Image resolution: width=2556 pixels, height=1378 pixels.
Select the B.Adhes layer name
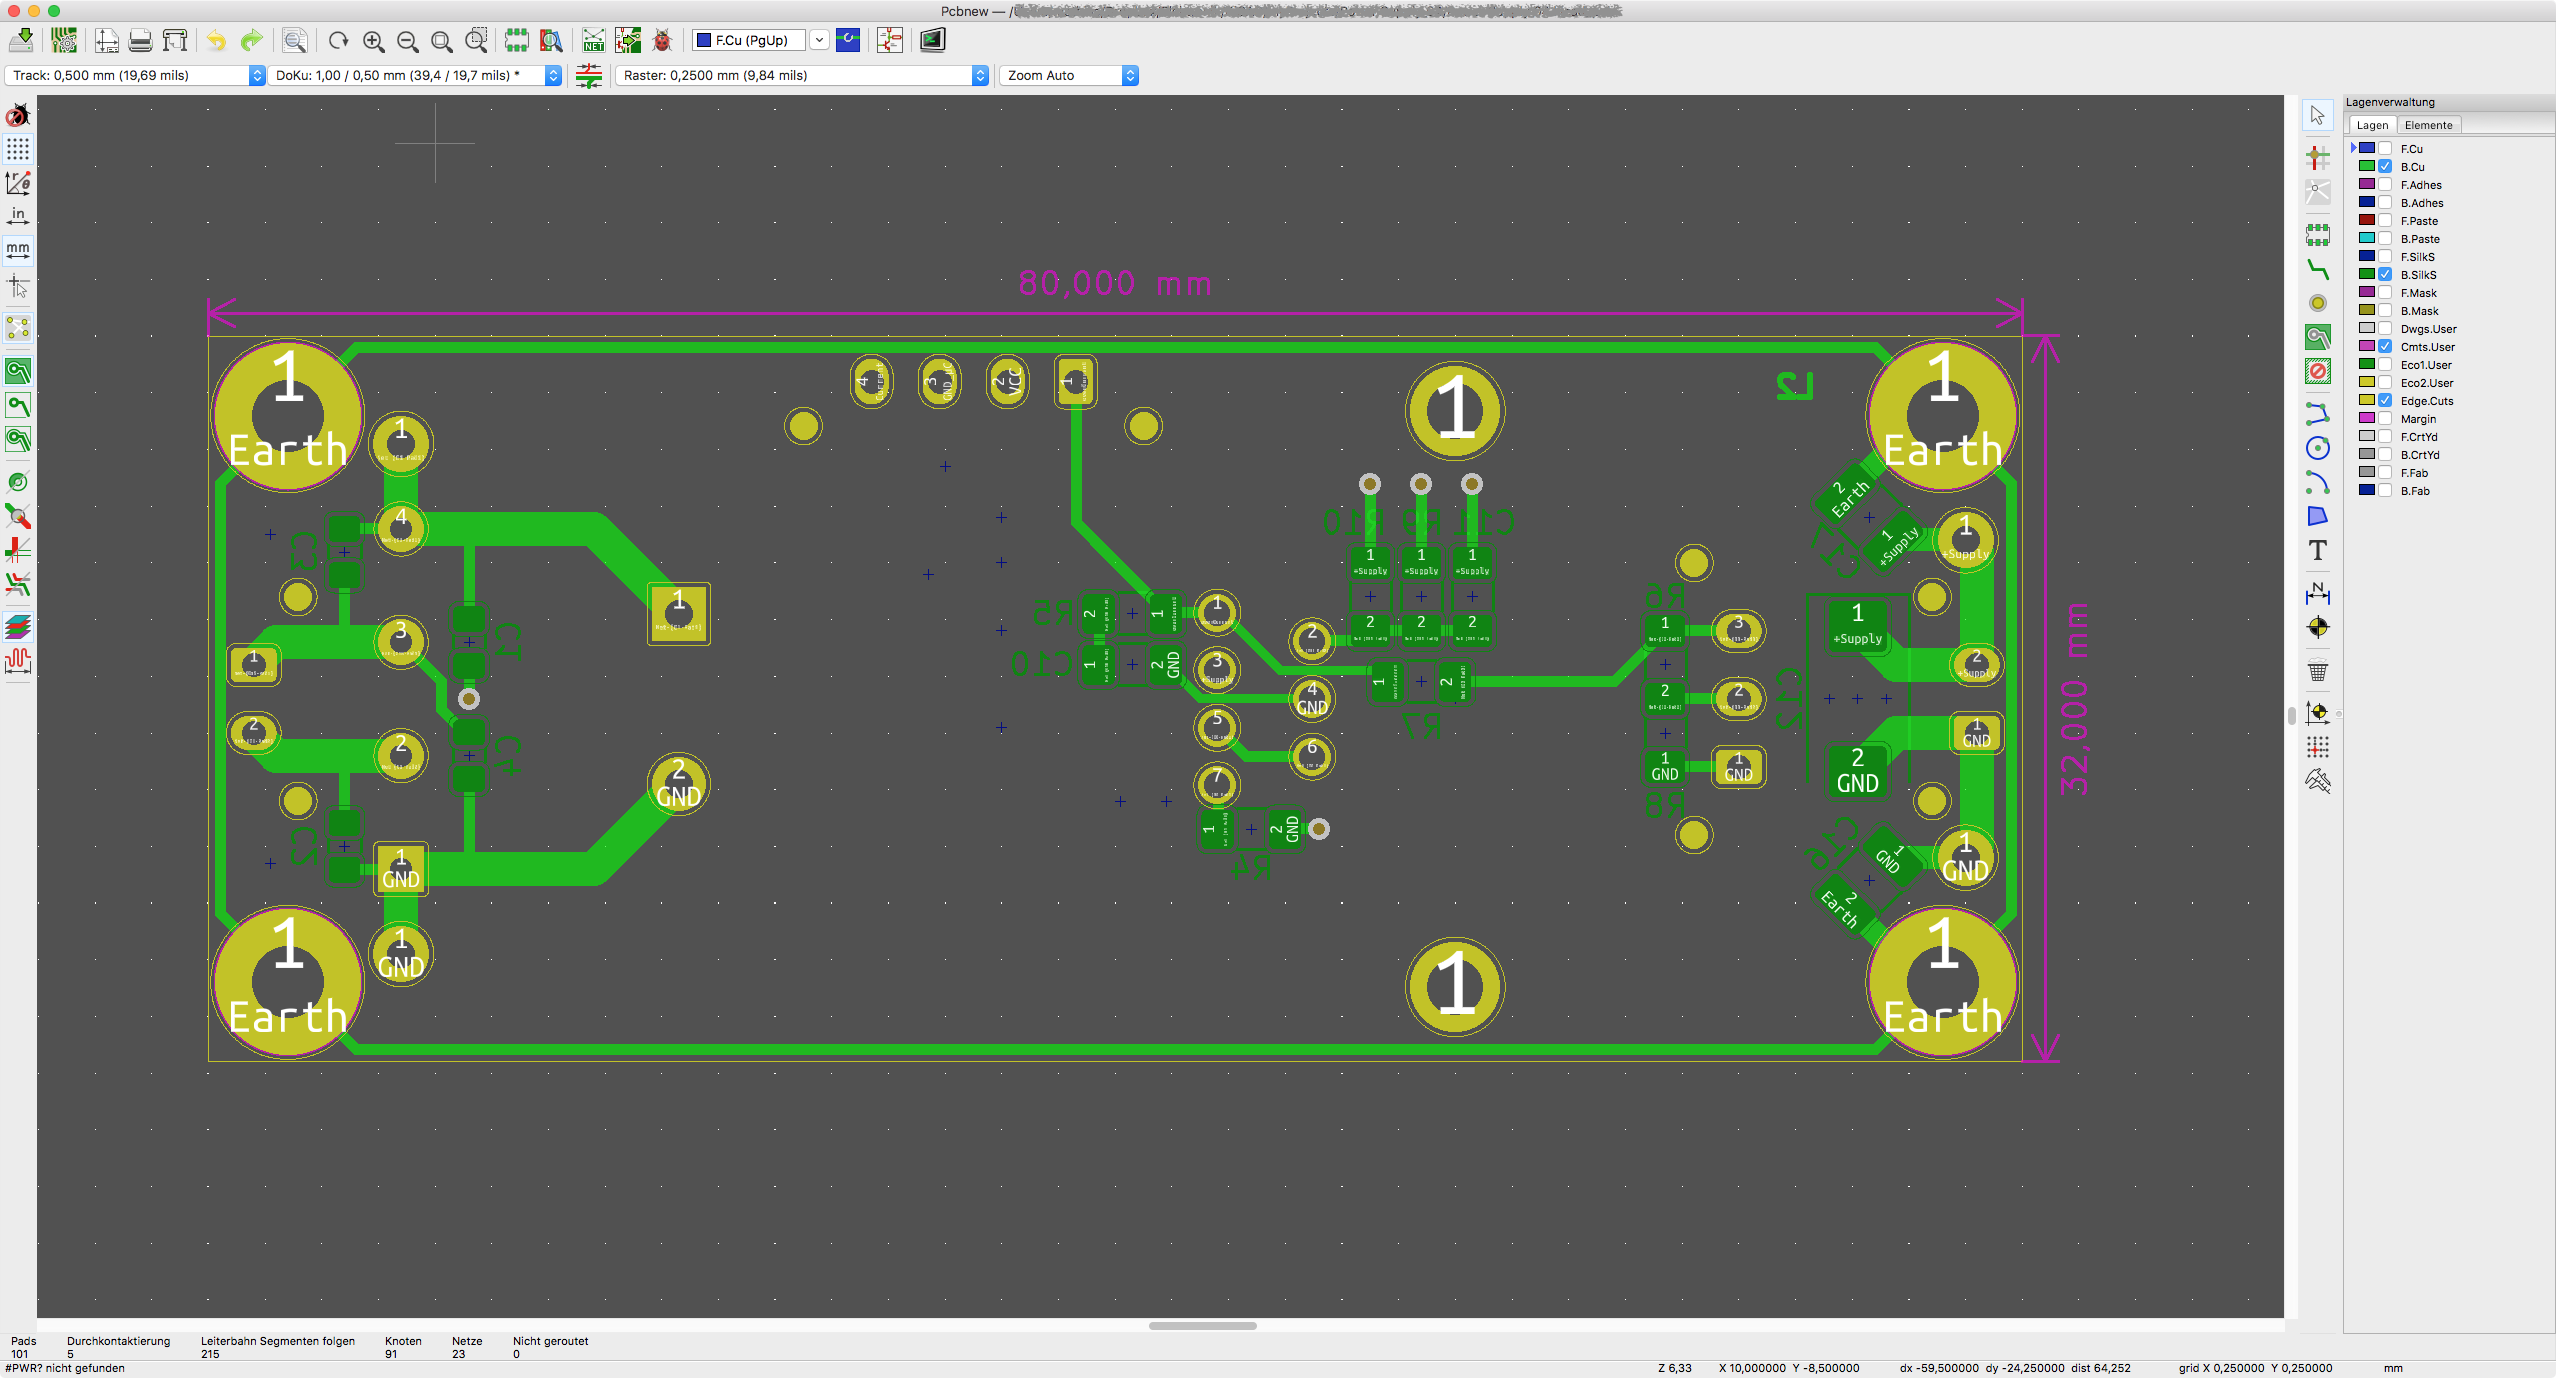2421,203
